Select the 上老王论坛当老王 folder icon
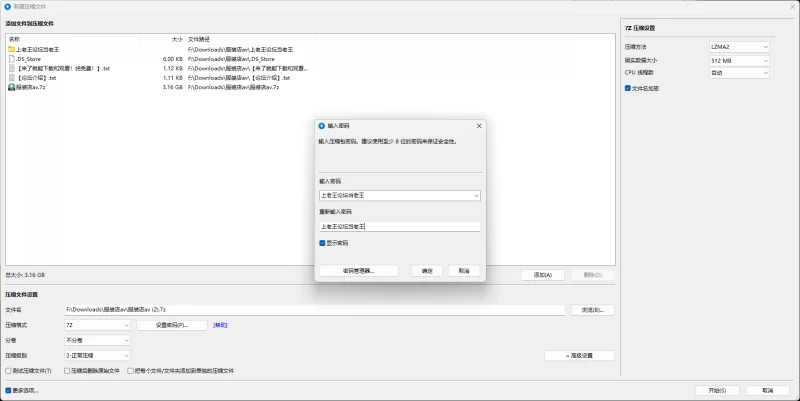 (11, 49)
